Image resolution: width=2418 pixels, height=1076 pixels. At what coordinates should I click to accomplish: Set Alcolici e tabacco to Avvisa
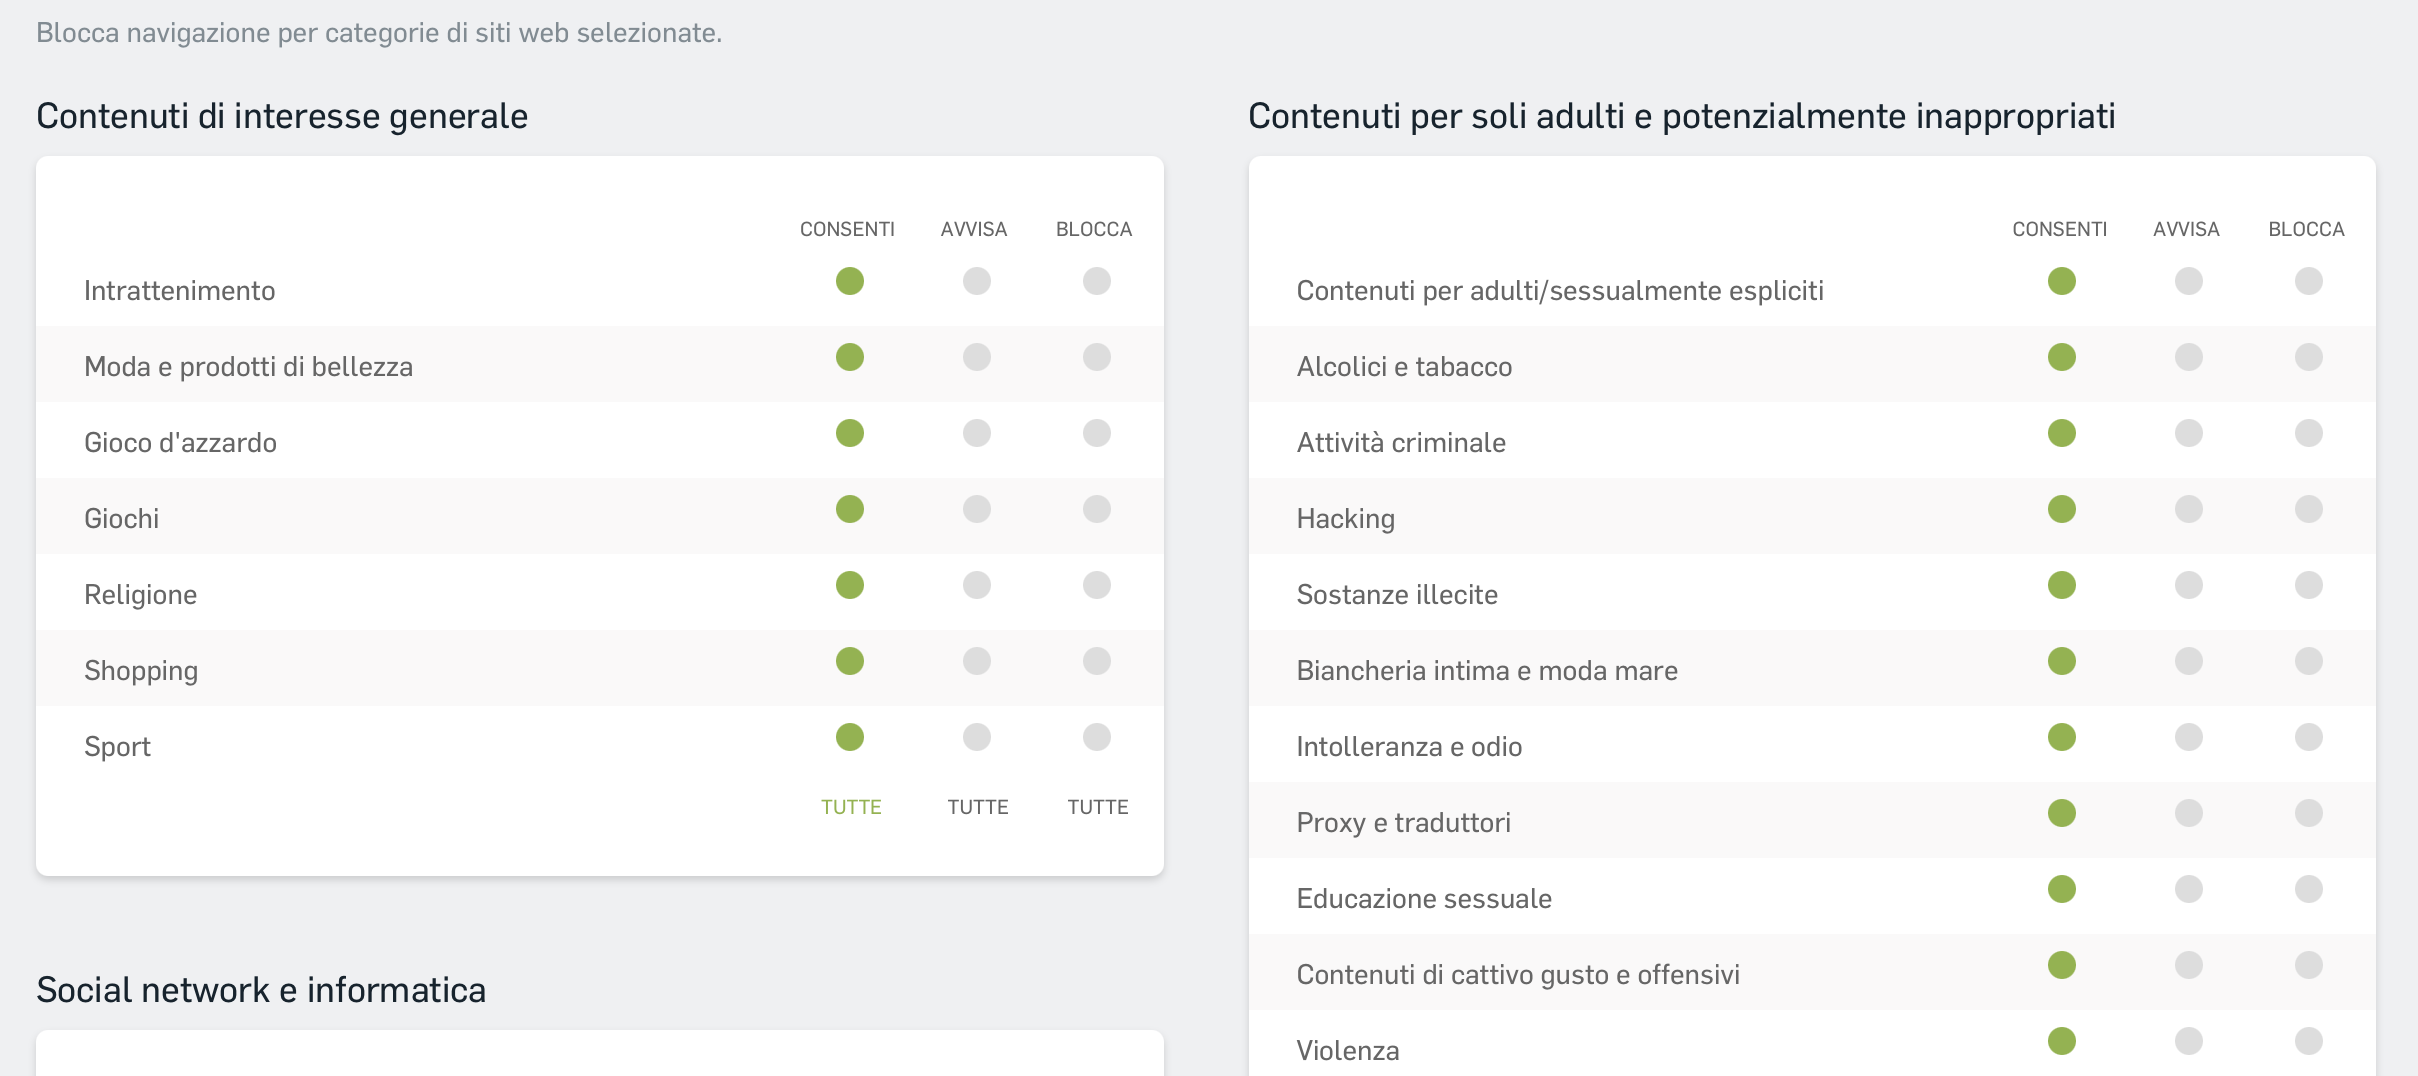click(2189, 357)
